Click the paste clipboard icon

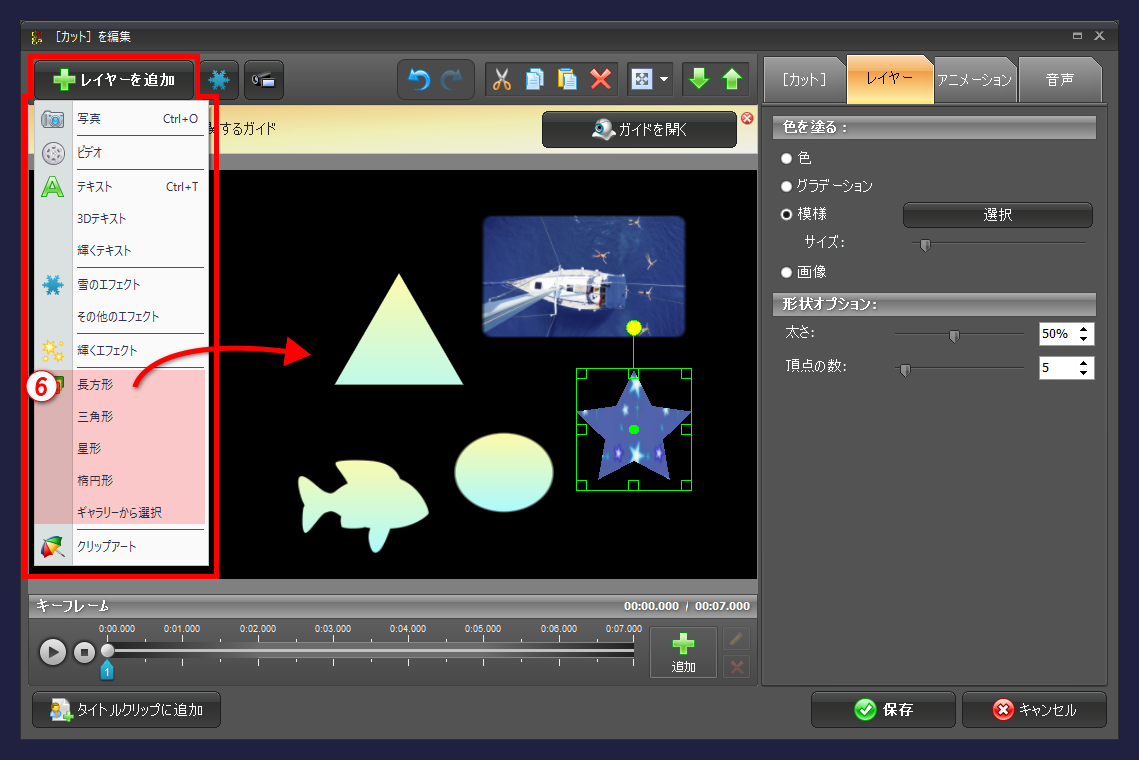[x=568, y=80]
